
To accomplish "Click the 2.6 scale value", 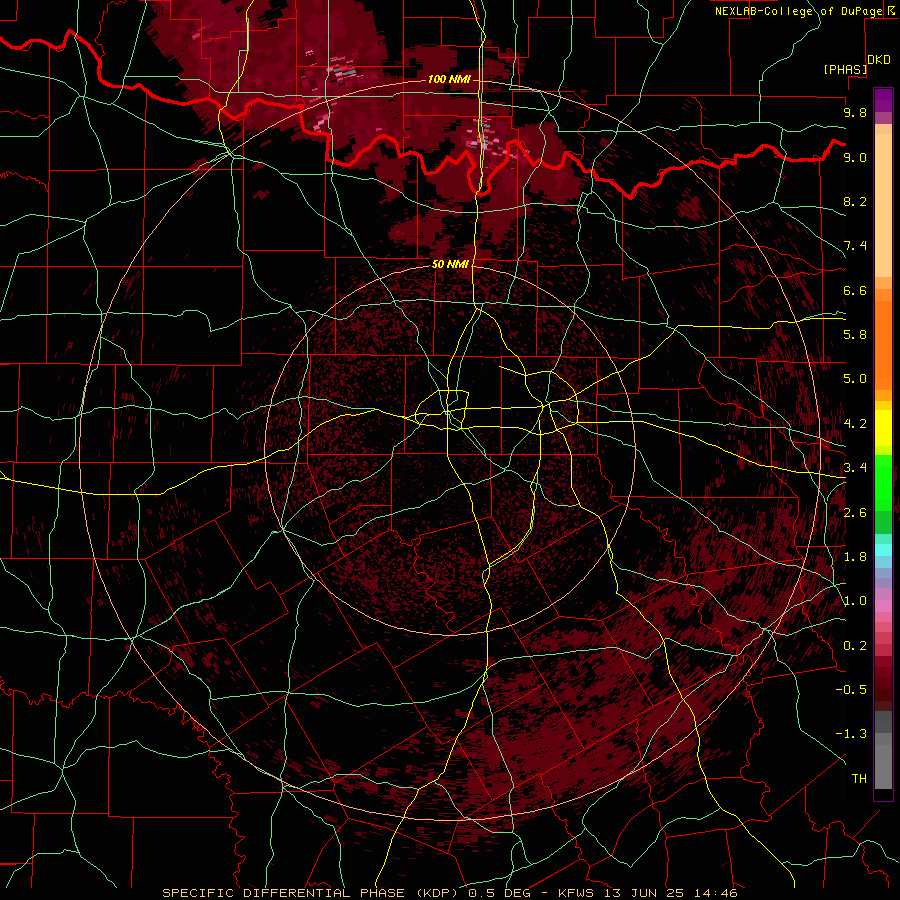I will coord(855,513).
